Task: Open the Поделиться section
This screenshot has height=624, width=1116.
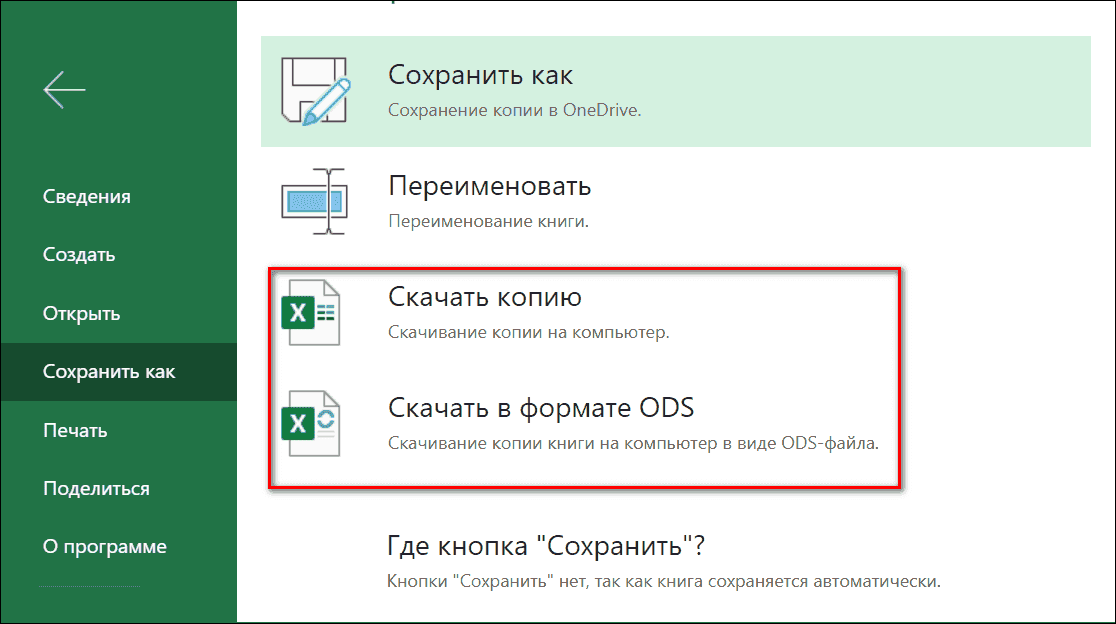Action: [x=95, y=488]
